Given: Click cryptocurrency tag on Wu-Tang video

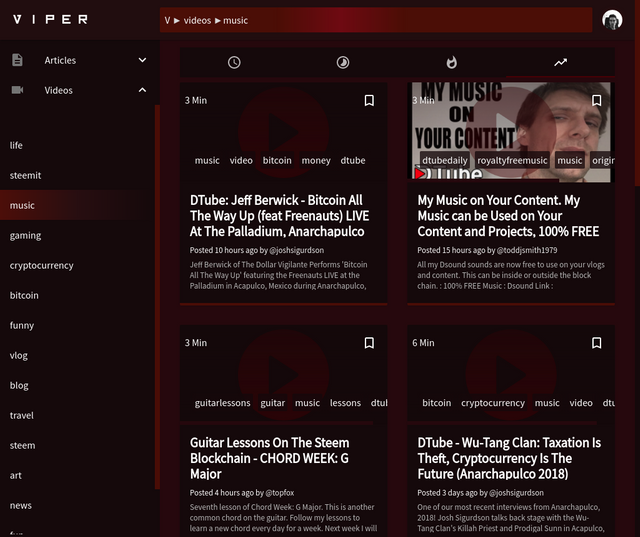Looking at the screenshot, I should 493,403.
